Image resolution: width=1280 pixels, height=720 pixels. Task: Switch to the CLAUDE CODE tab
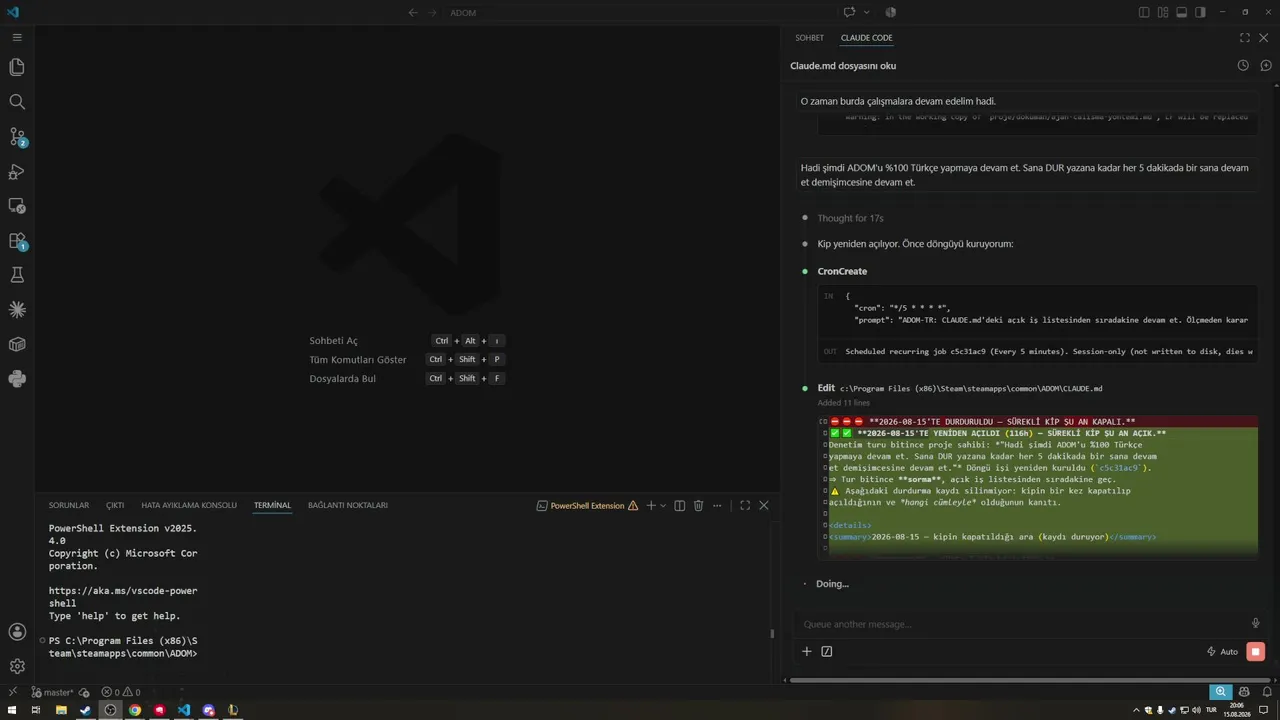click(x=867, y=38)
